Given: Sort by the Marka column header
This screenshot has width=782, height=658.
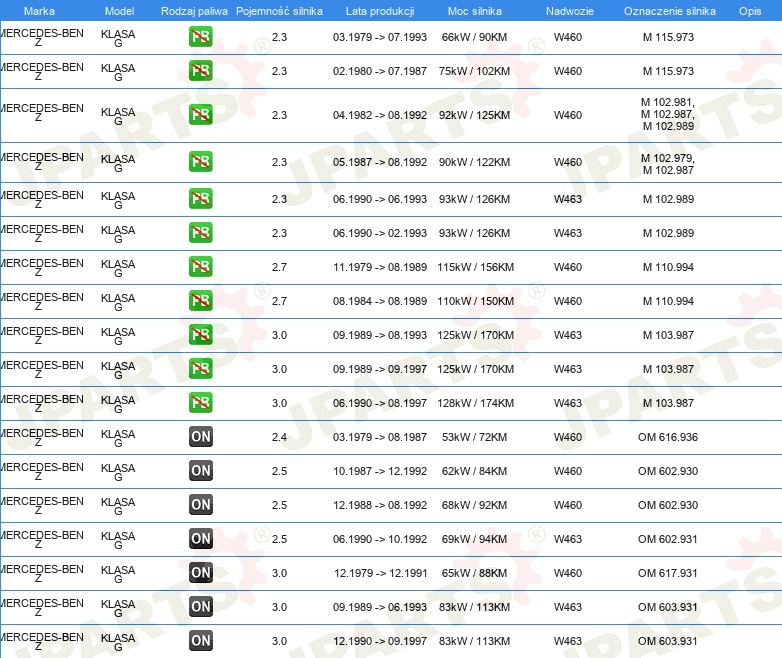Looking at the screenshot, I should 39,11.
